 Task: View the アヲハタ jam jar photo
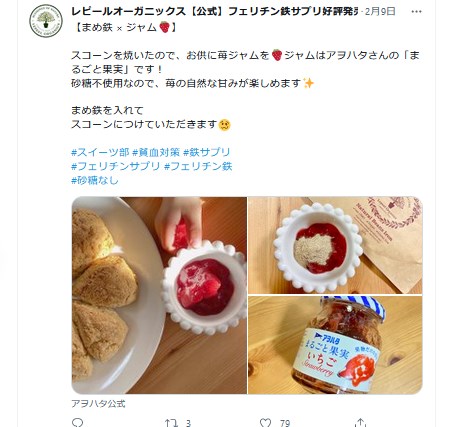335,345
